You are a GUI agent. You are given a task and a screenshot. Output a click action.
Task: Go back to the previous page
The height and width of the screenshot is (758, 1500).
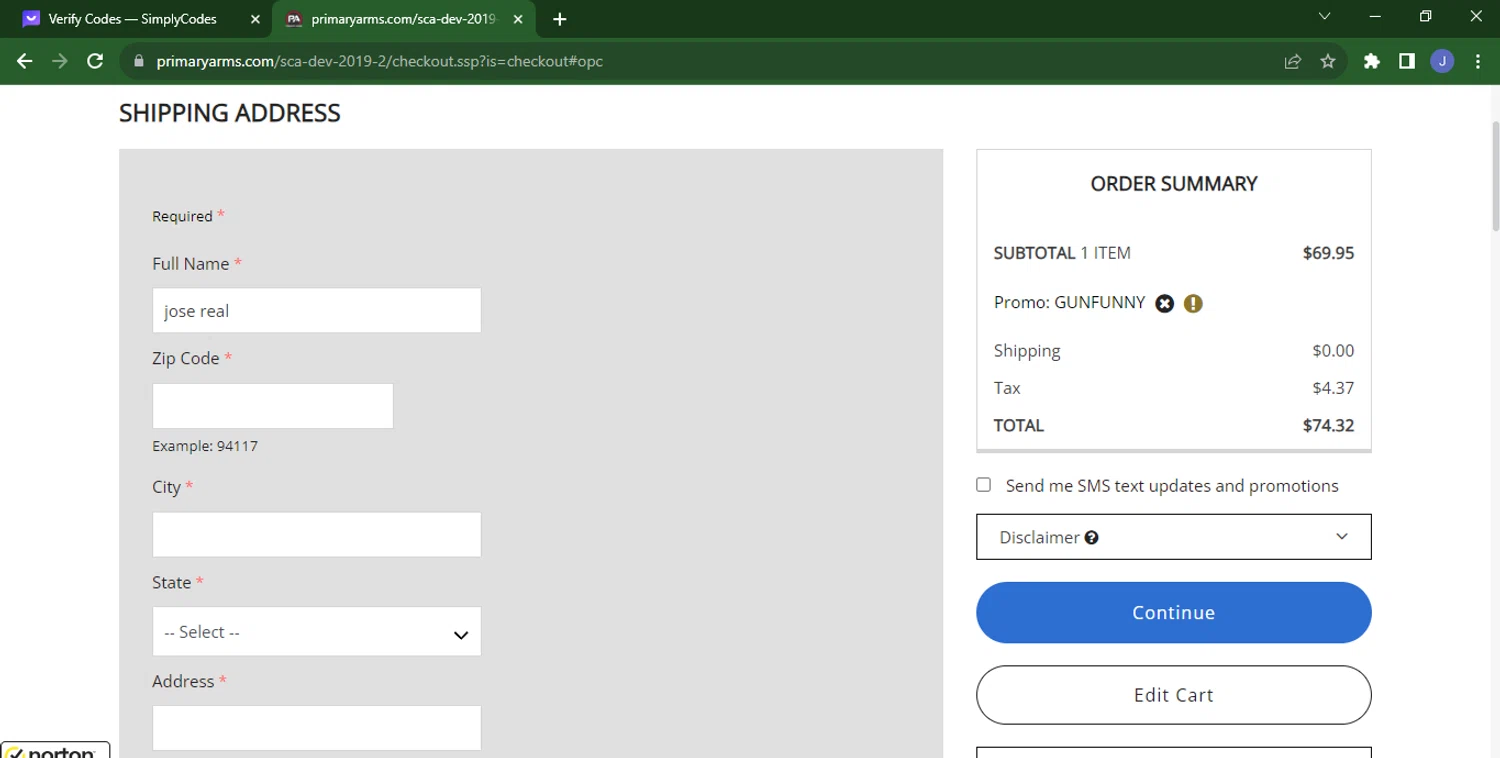click(x=25, y=61)
